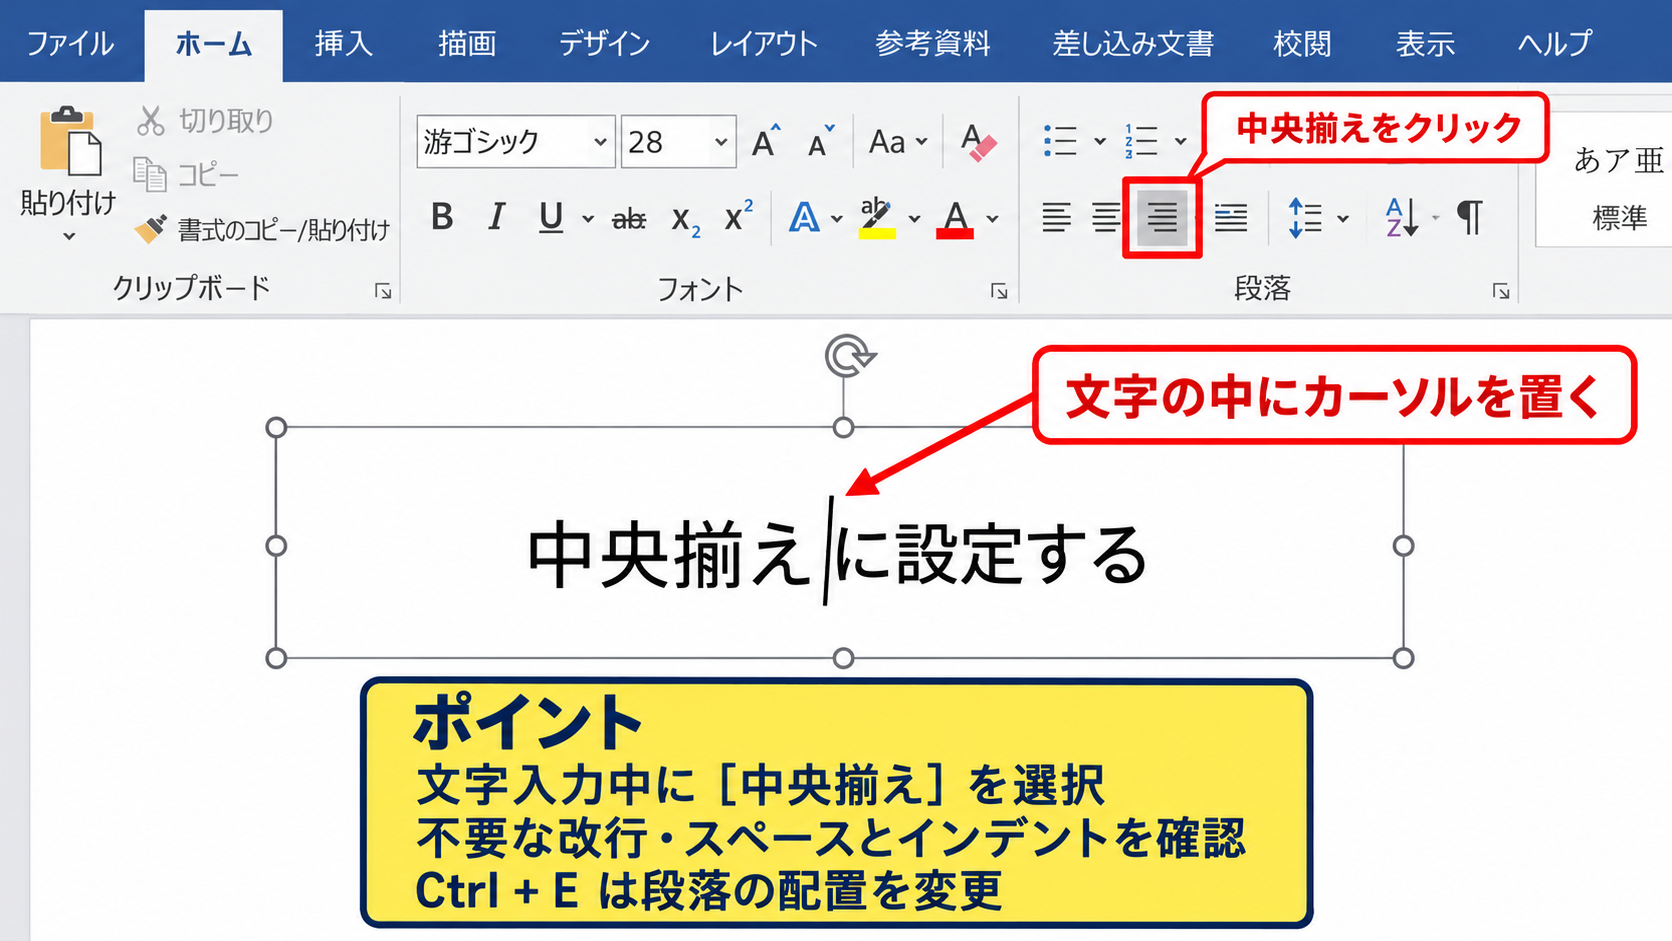Image resolution: width=1672 pixels, height=941 pixels.
Task: Click the text box rotation handle
Action: [850, 356]
